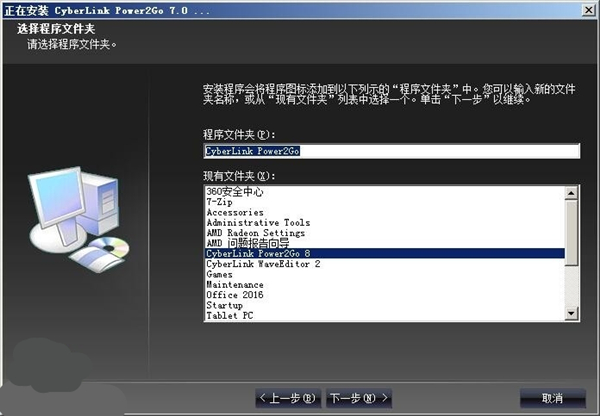Pick Games folder in list
The width and height of the screenshot is (600, 416).
pos(385,274)
